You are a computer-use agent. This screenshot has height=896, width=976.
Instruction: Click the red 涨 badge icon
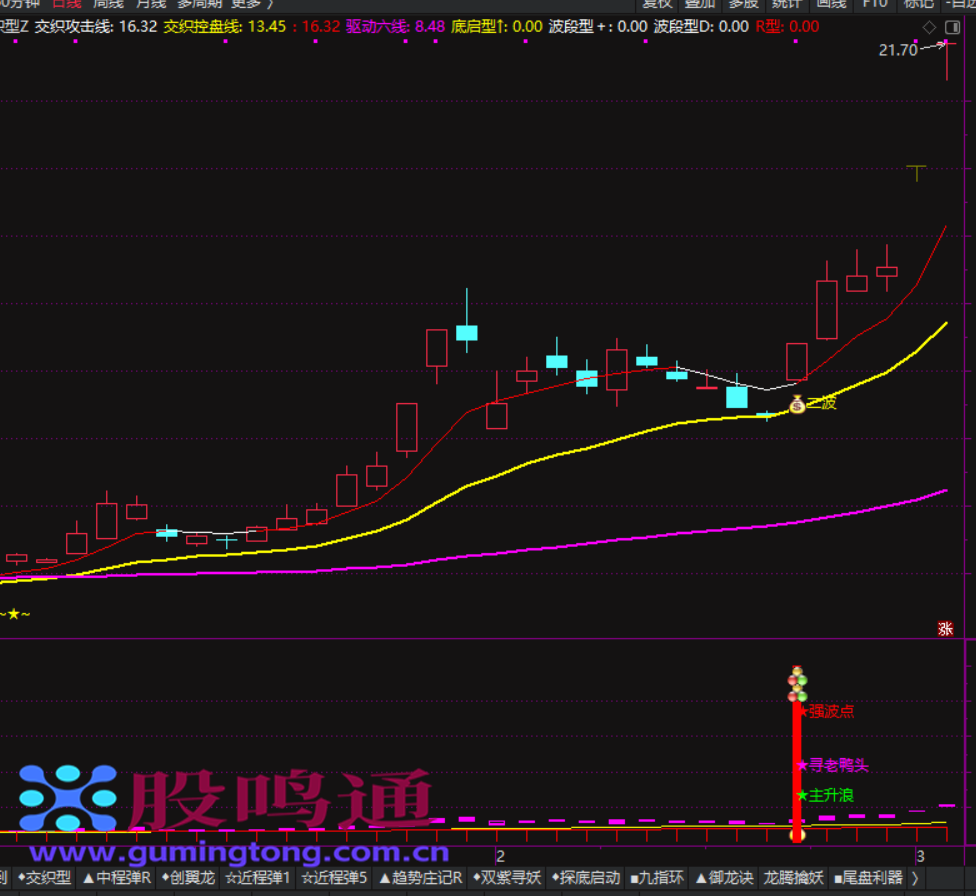tap(945, 629)
